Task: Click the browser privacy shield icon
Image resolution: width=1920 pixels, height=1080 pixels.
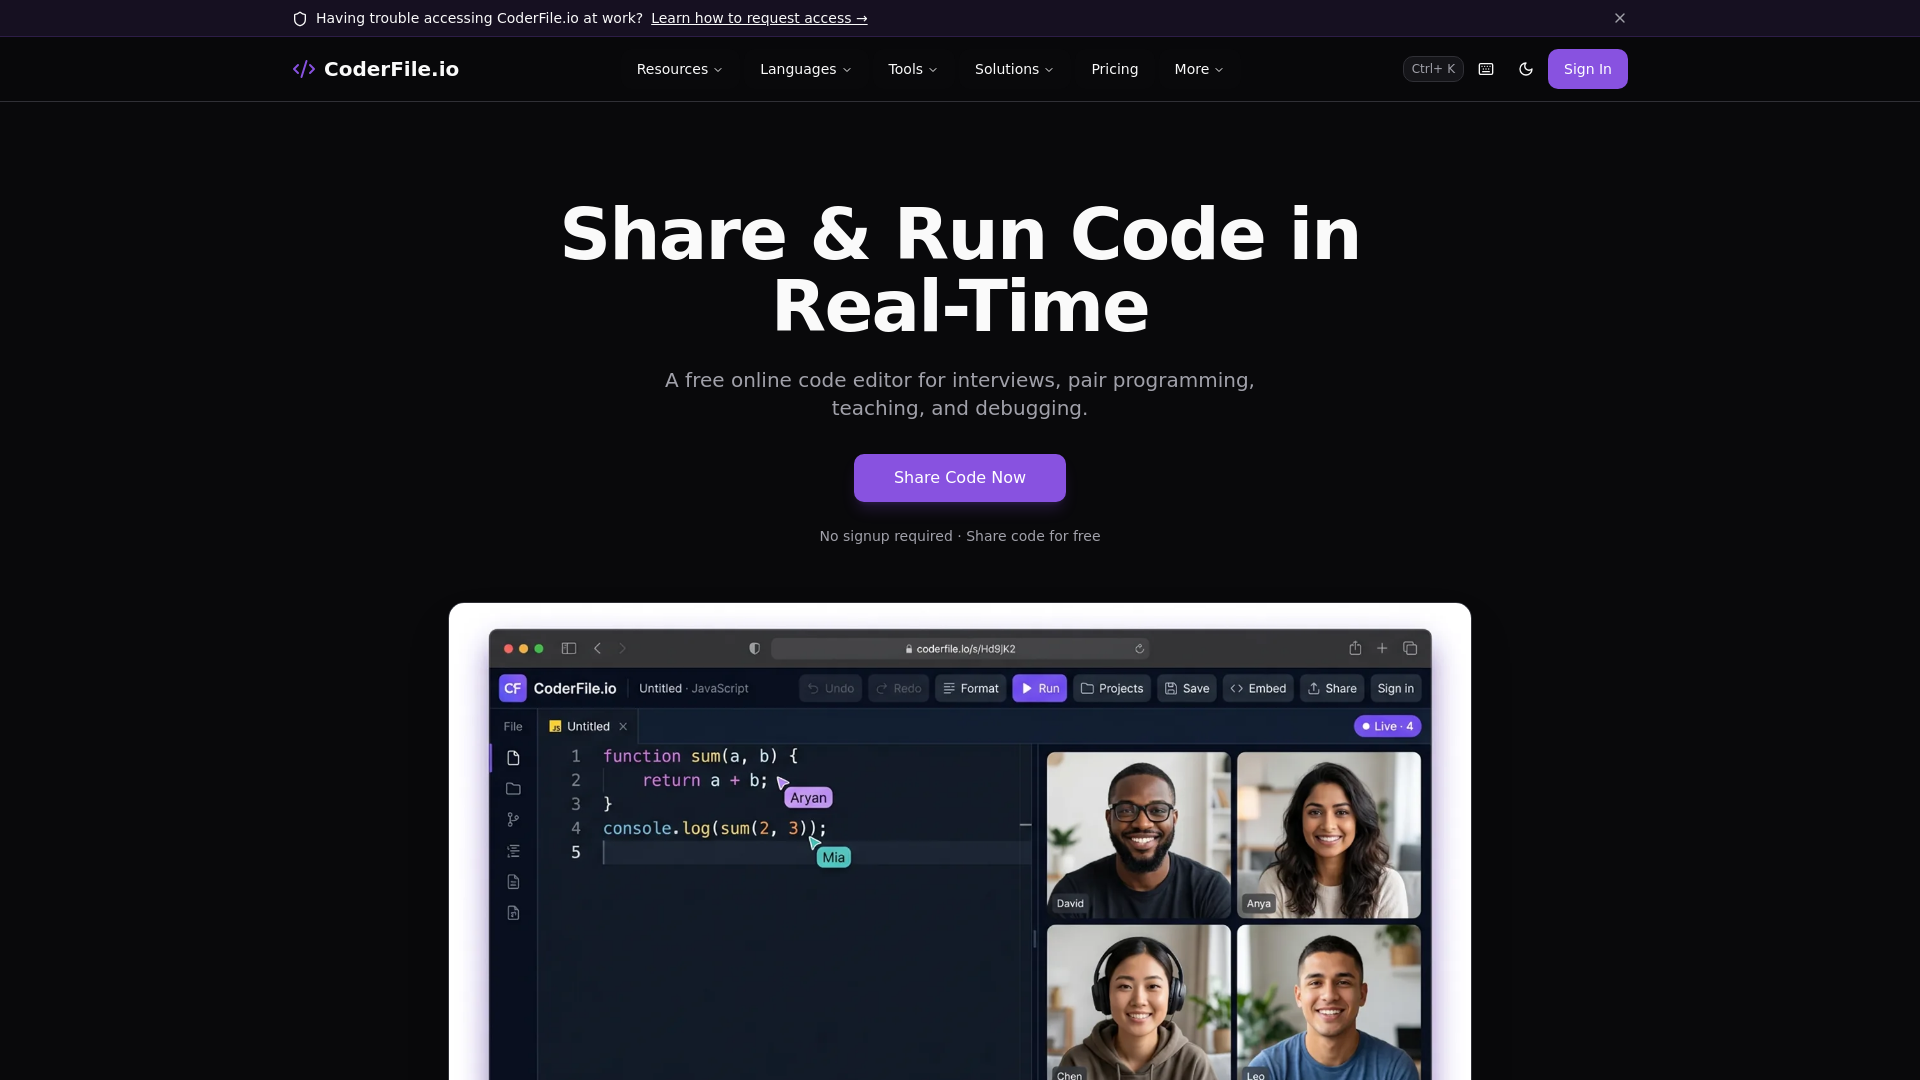Action: (754, 648)
